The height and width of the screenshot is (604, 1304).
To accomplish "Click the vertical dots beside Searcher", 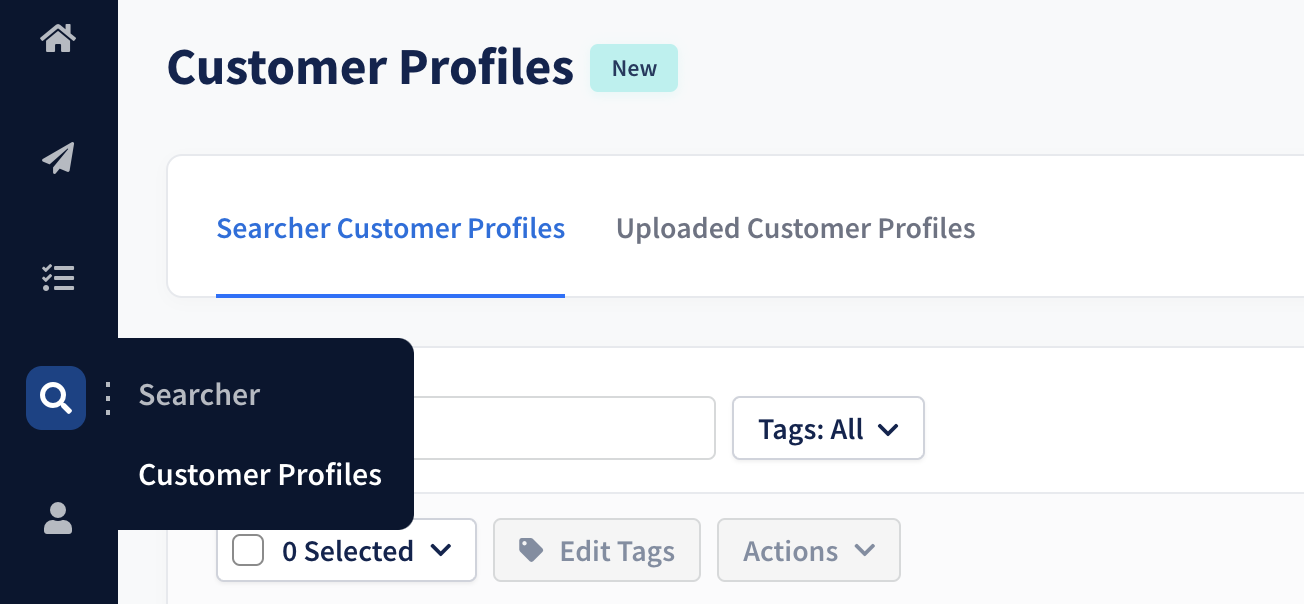I will pyautogui.click(x=108, y=398).
